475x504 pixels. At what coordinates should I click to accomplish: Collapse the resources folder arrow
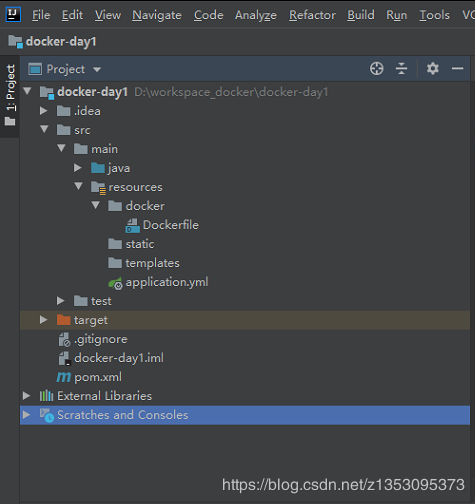(x=79, y=186)
